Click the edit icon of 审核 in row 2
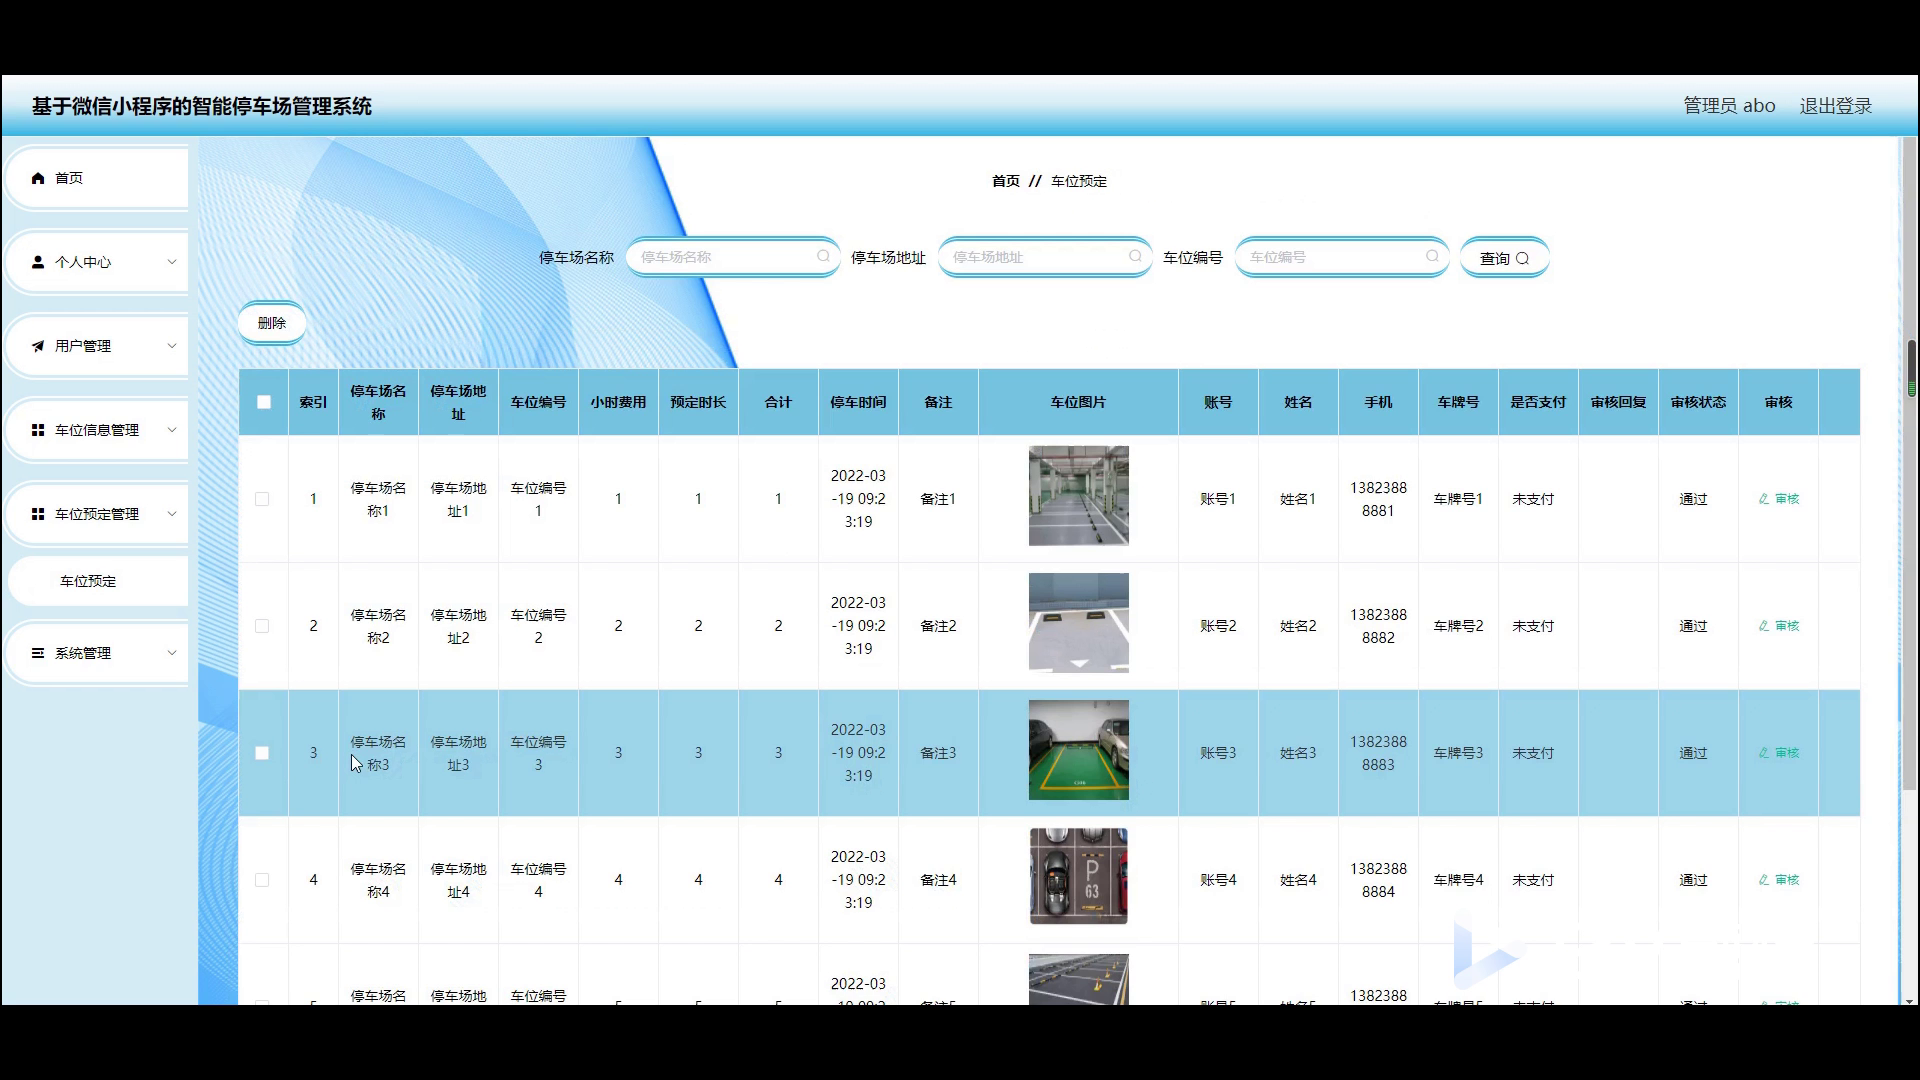This screenshot has width=1920, height=1080. click(1764, 626)
